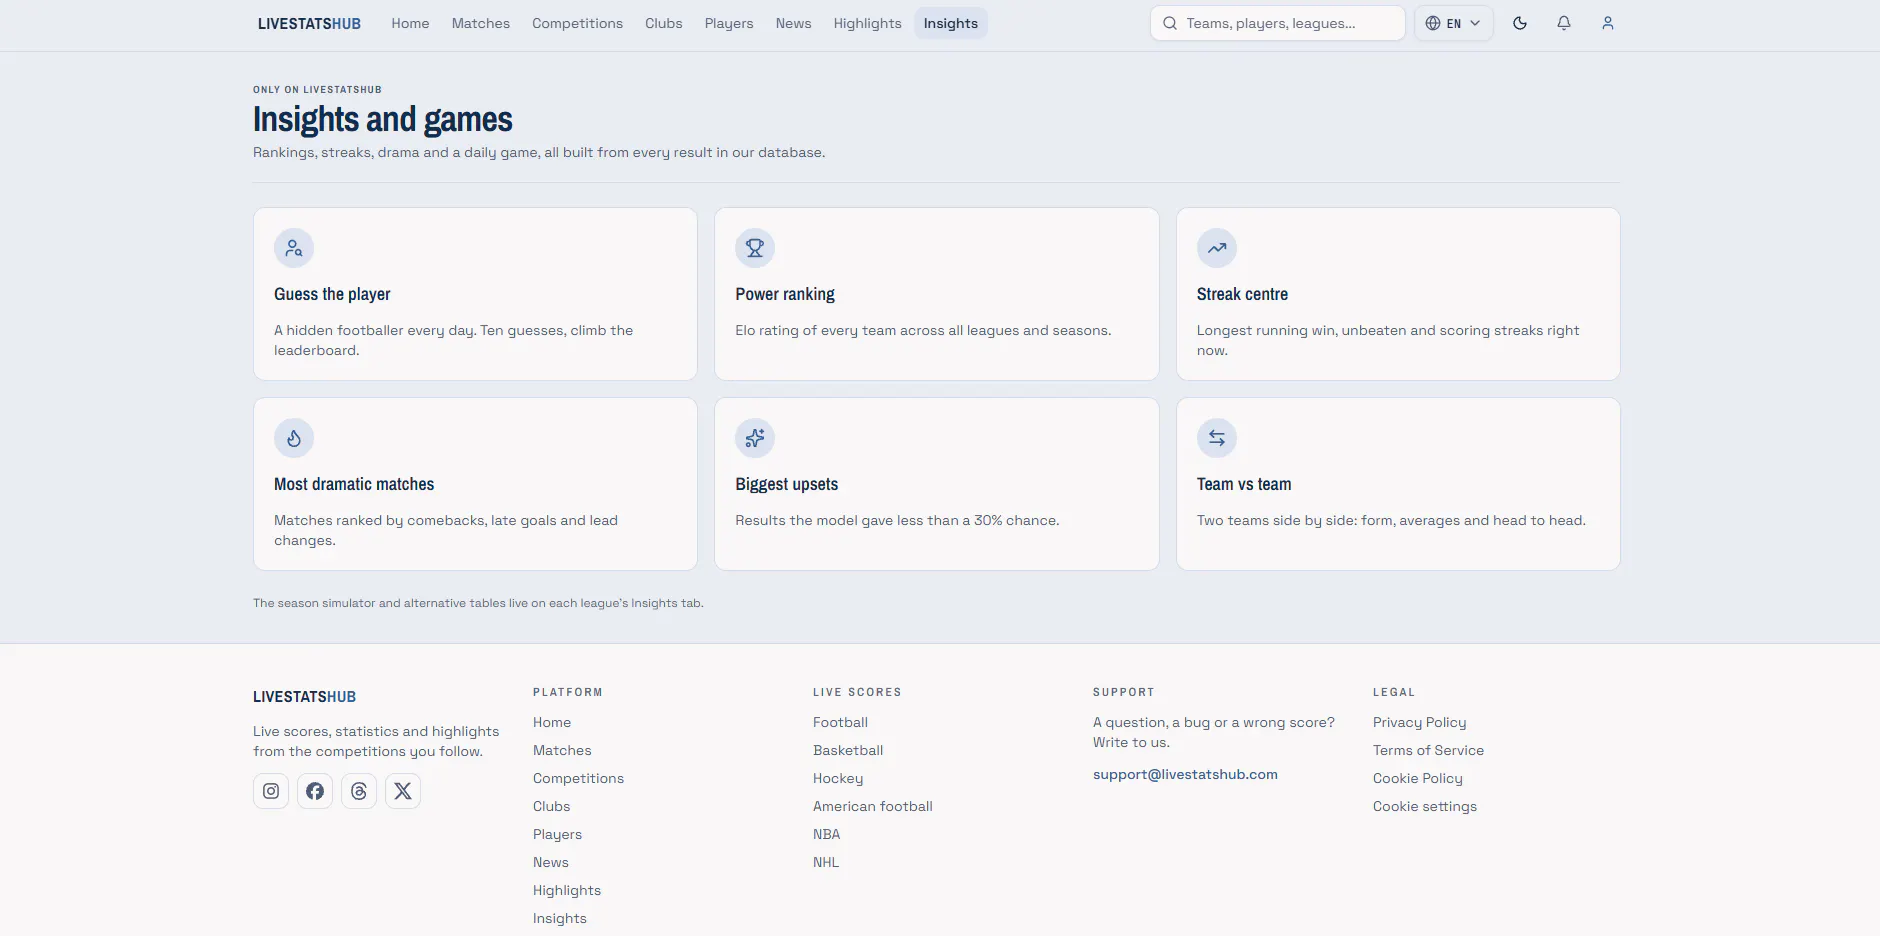Image resolution: width=1880 pixels, height=936 pixels.
Task: Open the Threads social link
Action: coord(359,791)
